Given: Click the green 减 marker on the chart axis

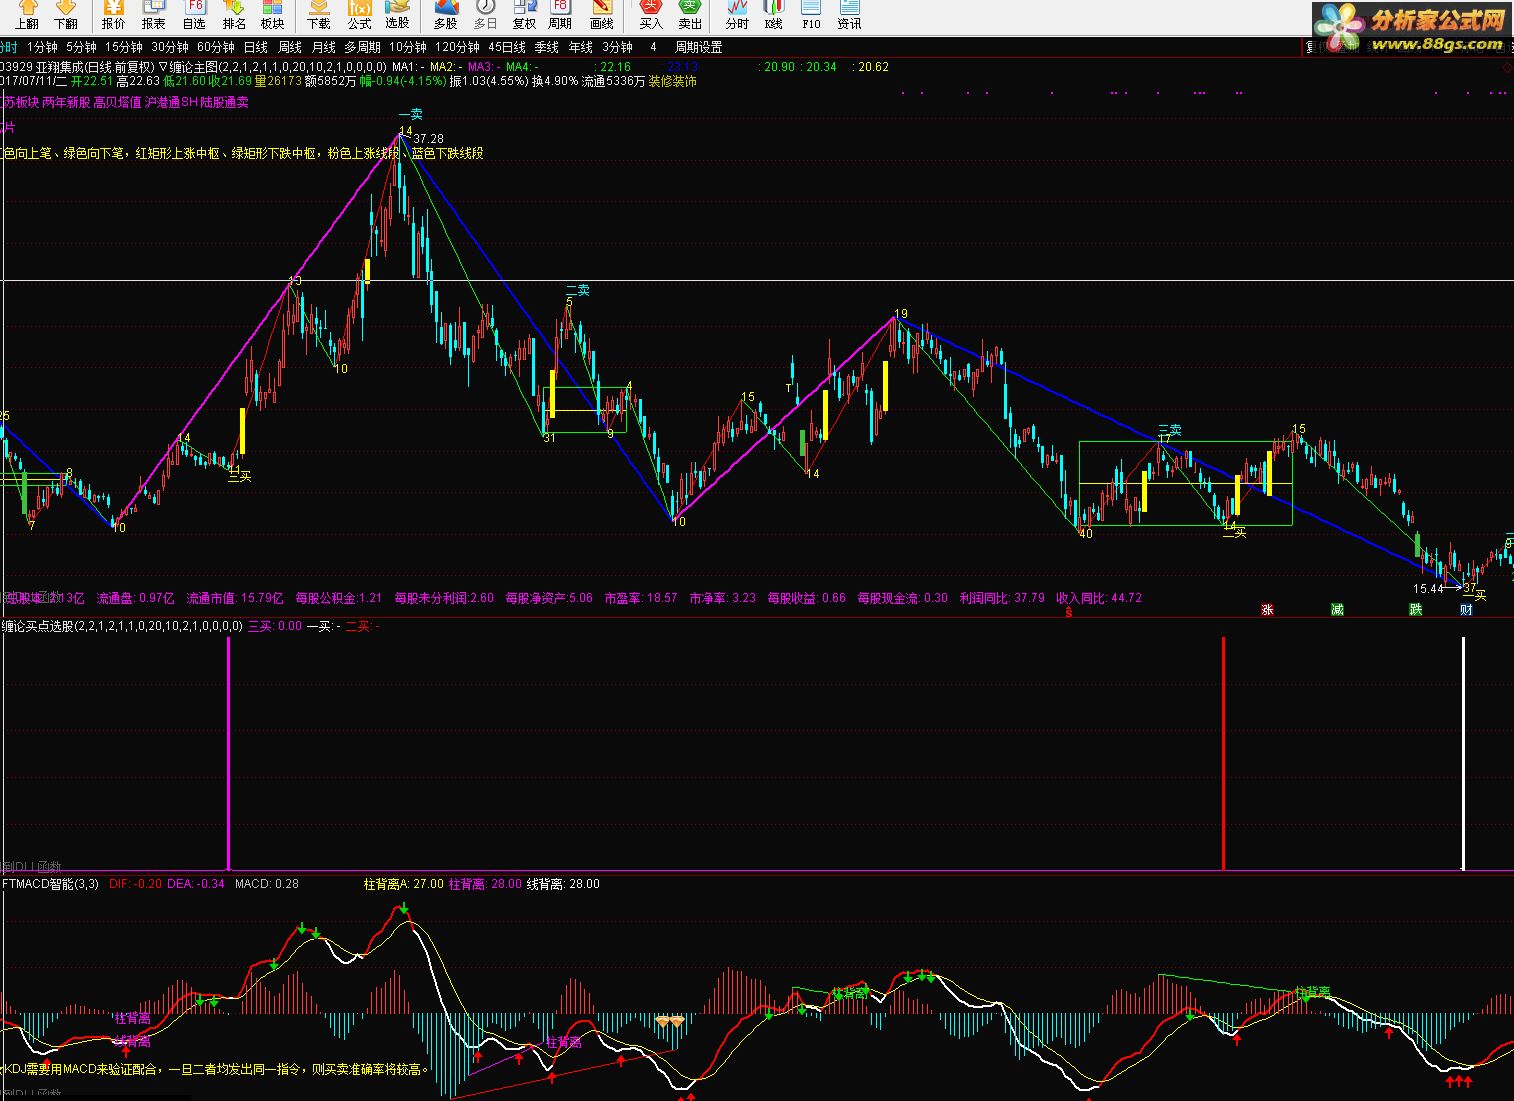Looking at the screenshot, I should (x=1337, y=610).
